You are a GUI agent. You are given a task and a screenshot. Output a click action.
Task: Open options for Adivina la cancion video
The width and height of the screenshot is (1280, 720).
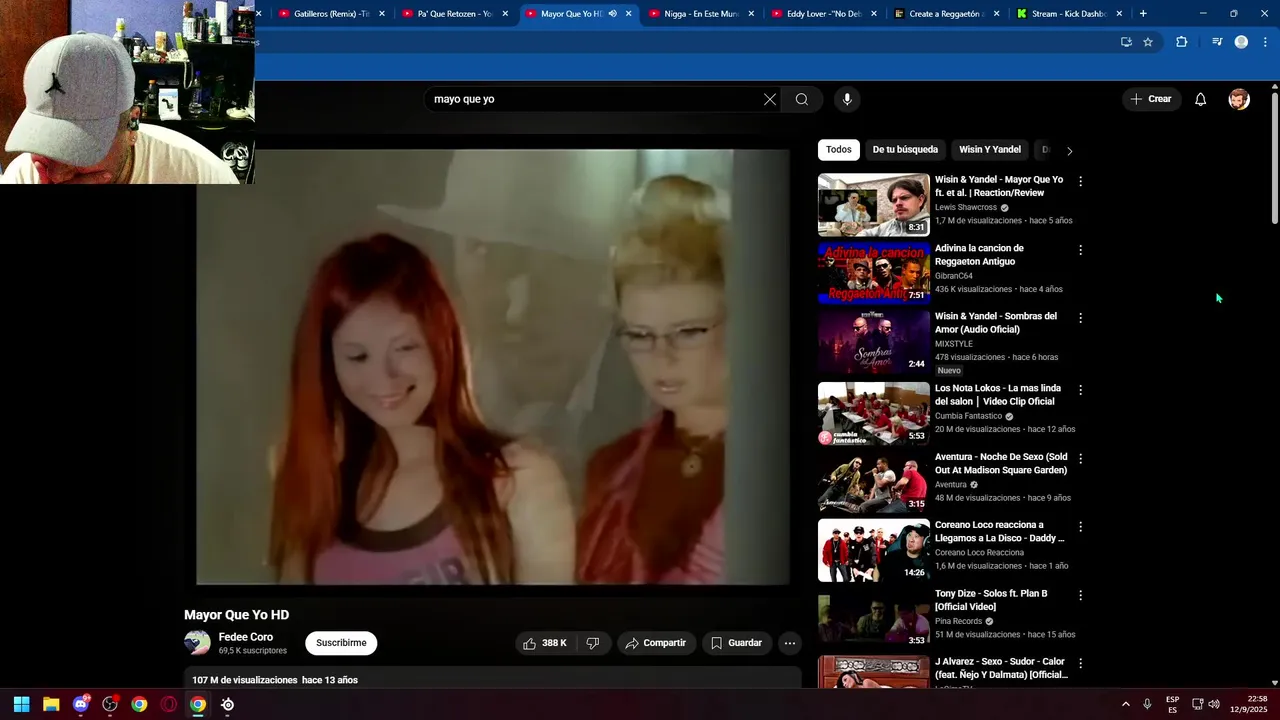[x=1080, y=250]
